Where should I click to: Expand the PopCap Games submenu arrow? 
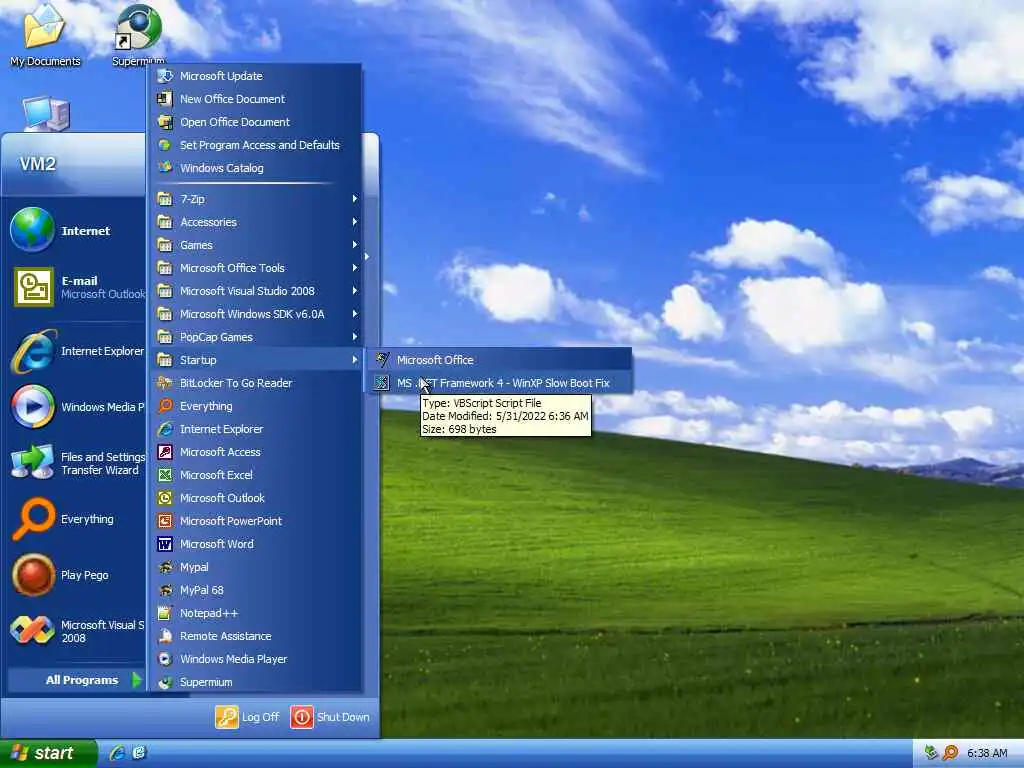[355, 337]
